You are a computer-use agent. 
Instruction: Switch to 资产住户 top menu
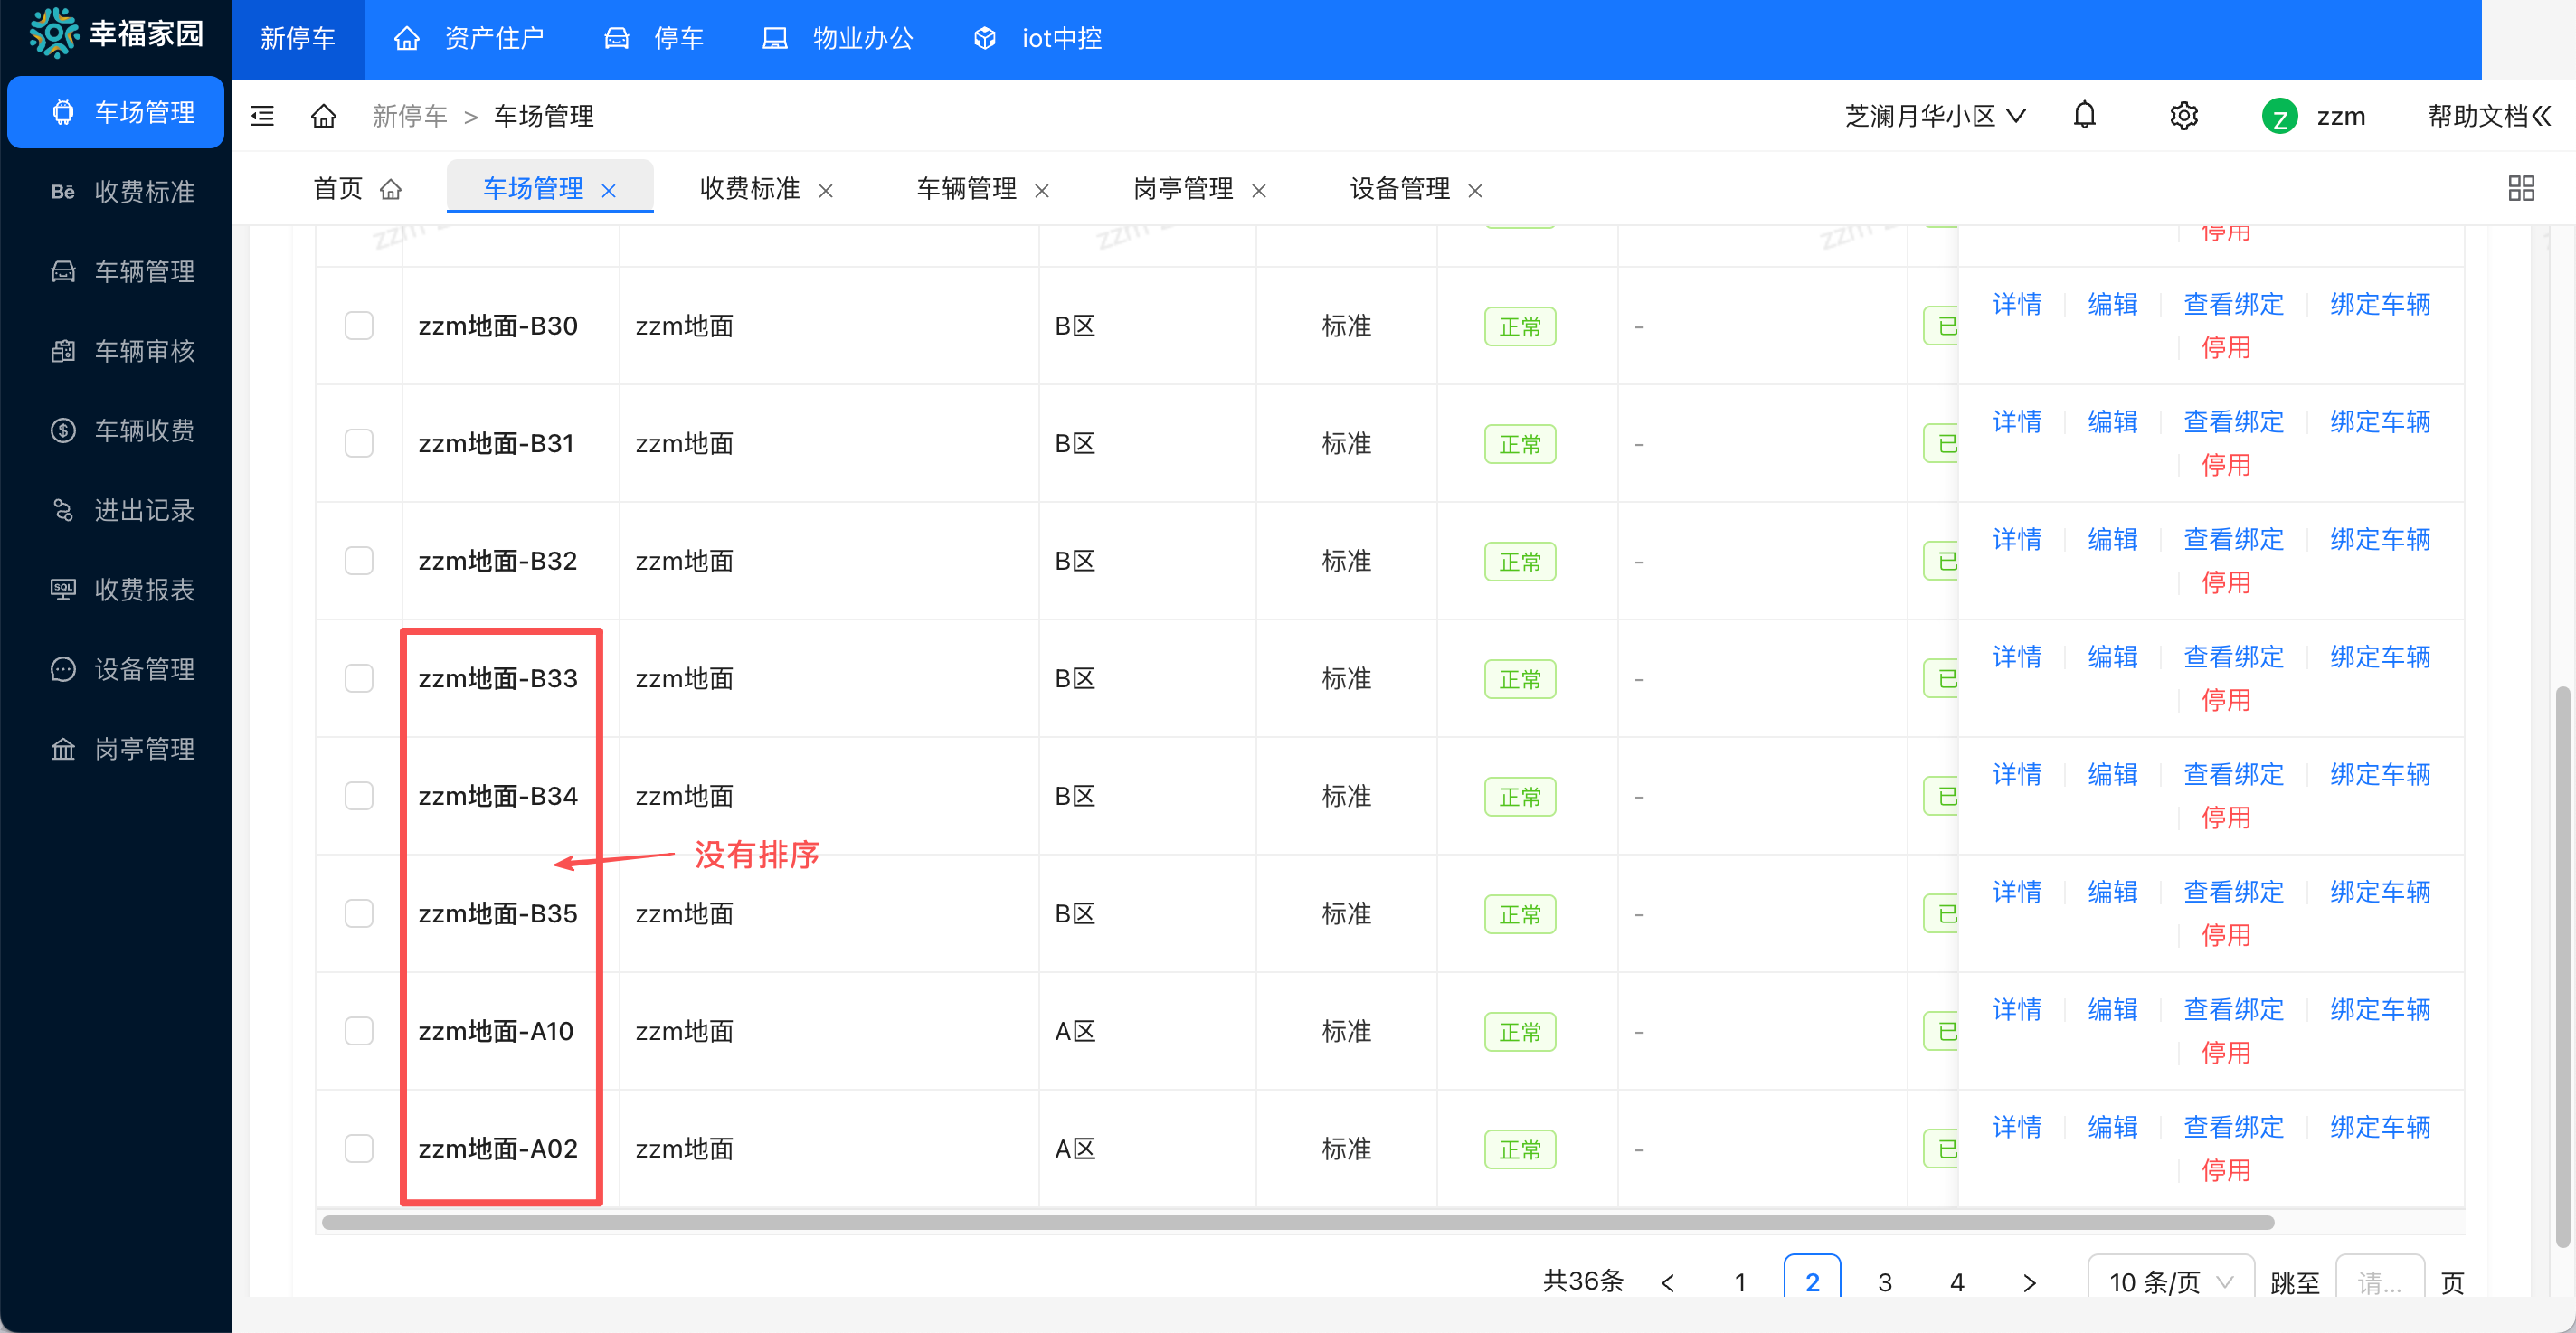coord(469,39)
